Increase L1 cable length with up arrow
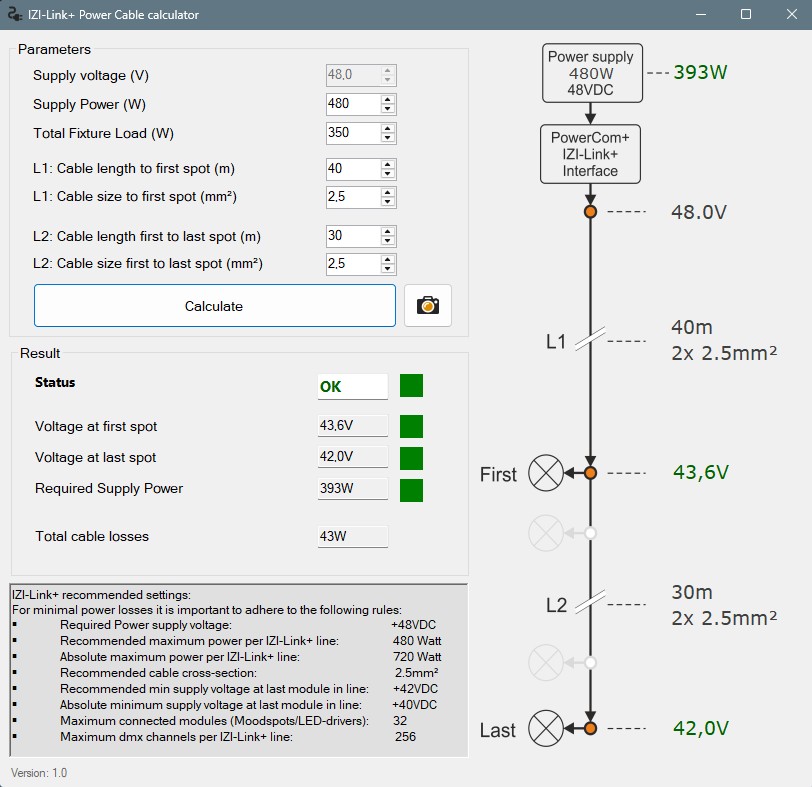 point(388,163)
